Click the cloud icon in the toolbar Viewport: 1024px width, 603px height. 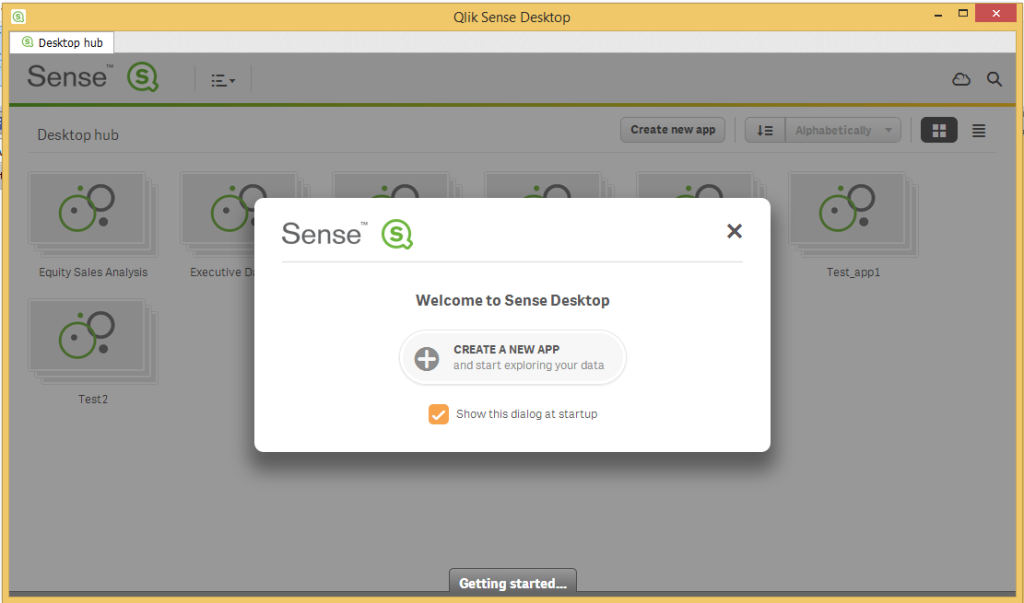[x=960, y=78]
